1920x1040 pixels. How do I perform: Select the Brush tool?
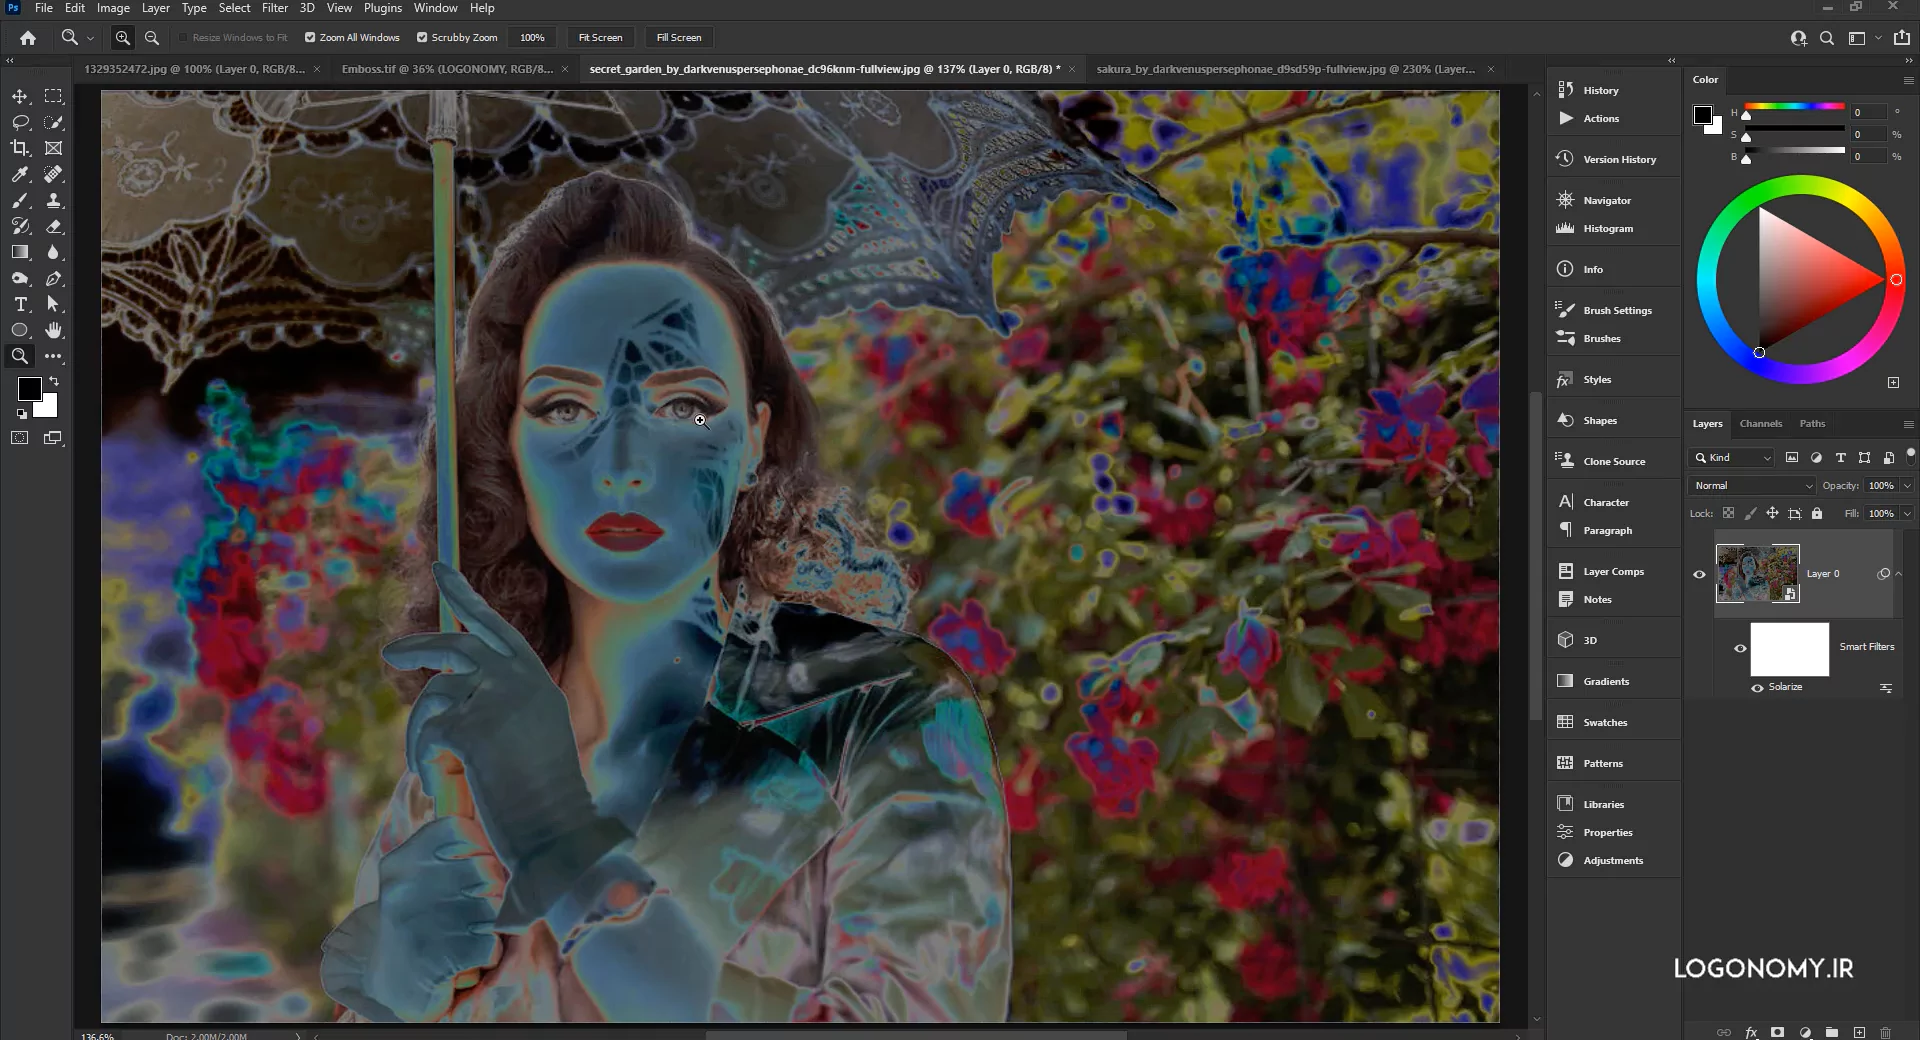coord(20,200)
